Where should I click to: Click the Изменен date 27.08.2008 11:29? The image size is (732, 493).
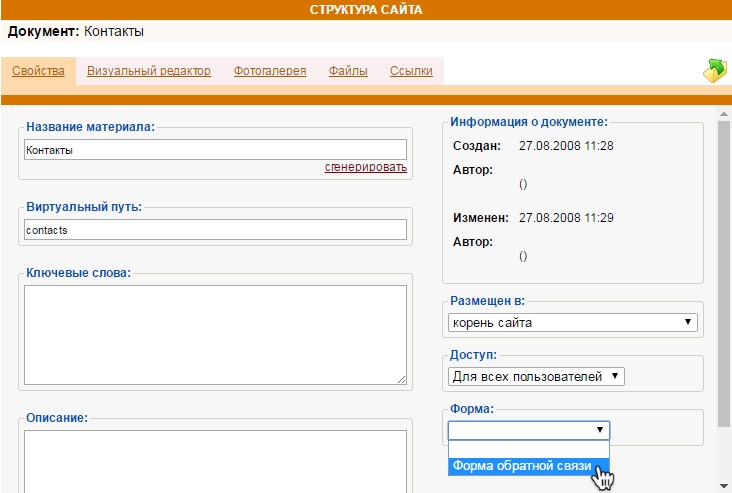[x=566, y=218]
